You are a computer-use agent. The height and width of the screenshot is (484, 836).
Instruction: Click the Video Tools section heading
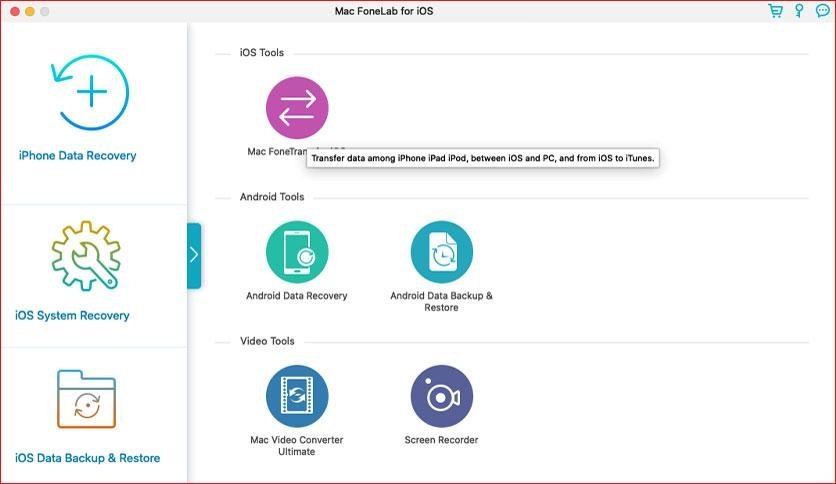pos(267,341)
